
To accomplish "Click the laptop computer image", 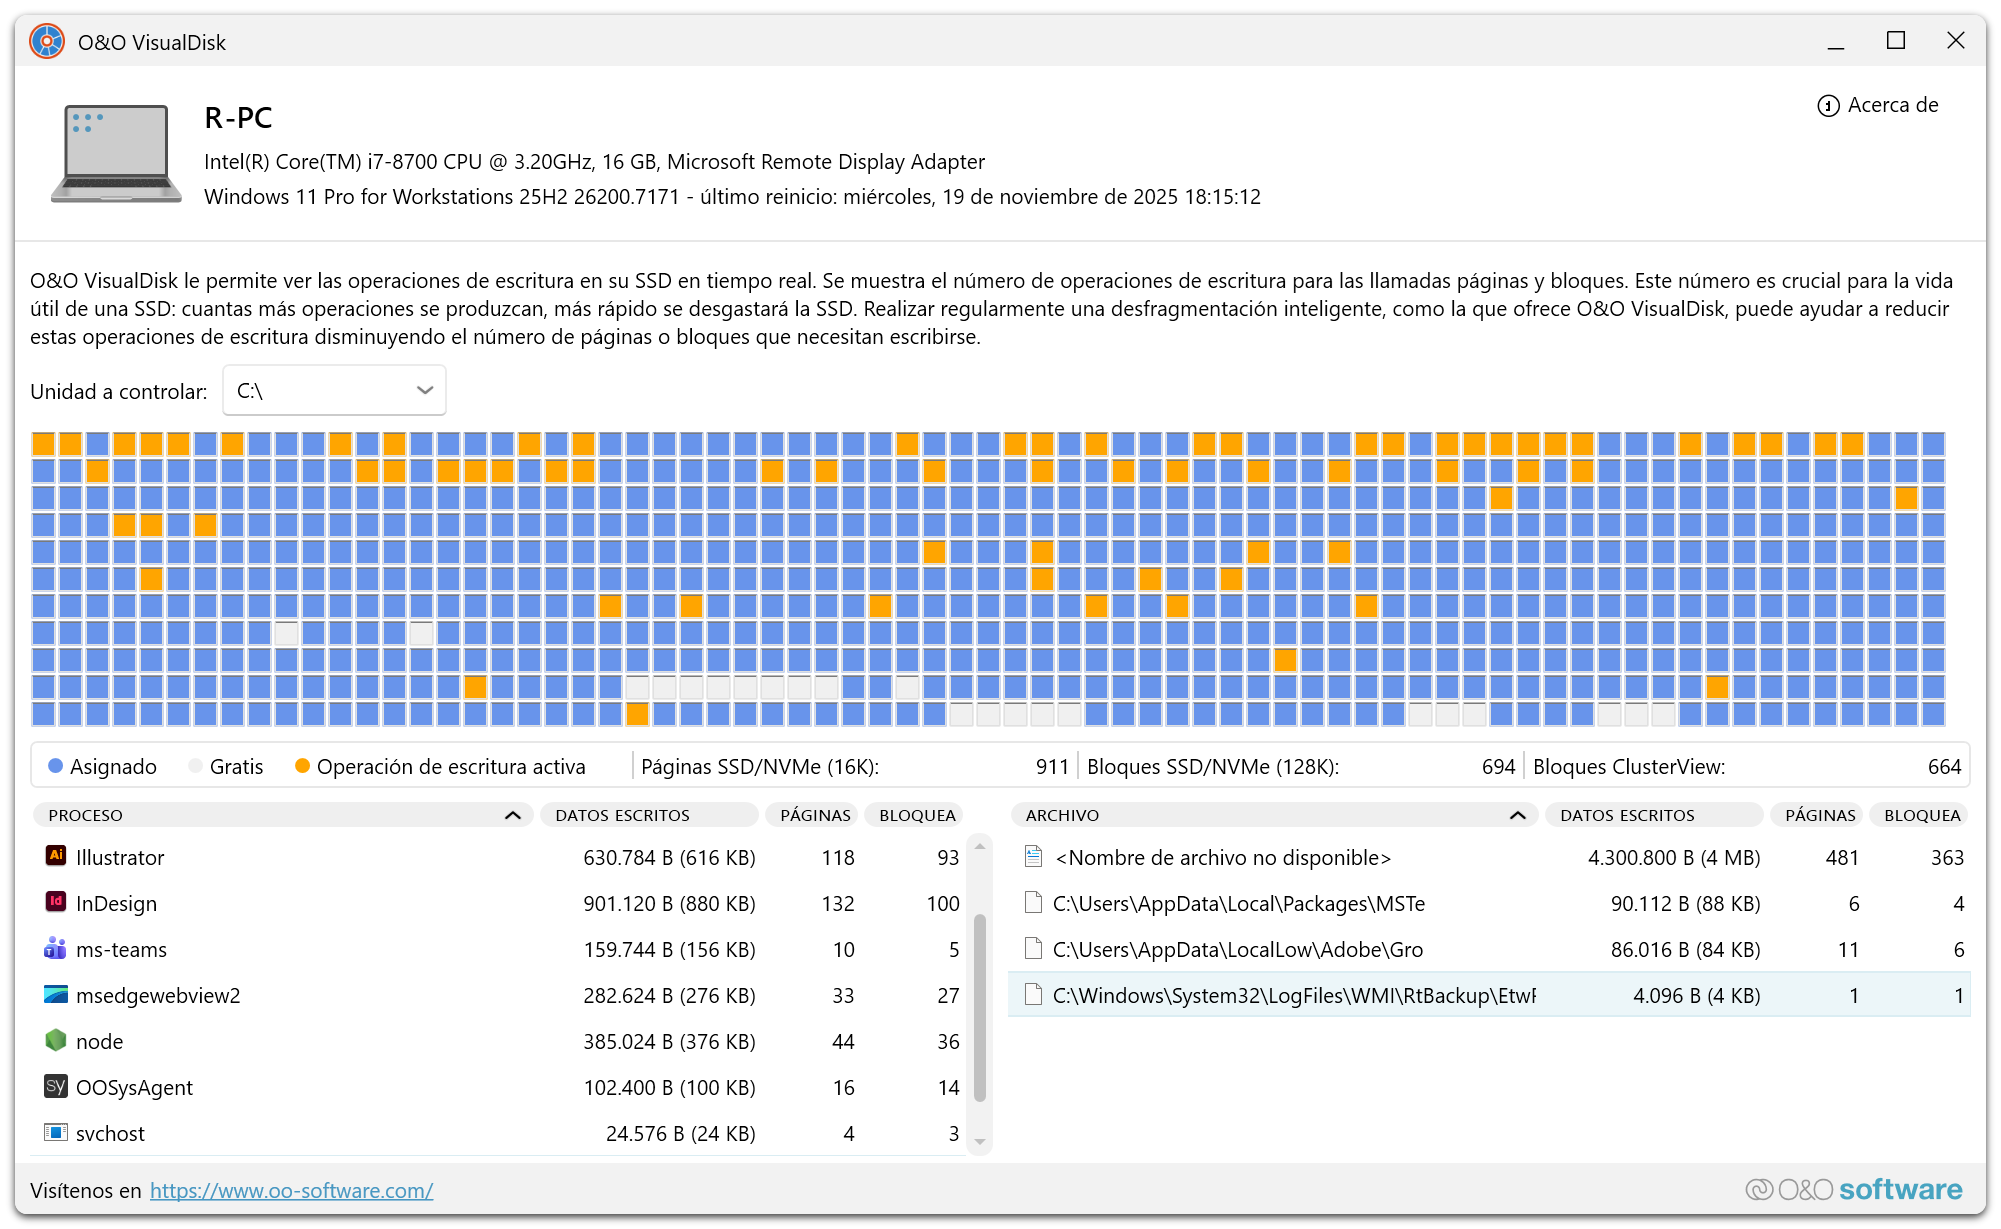I will 116,153.
